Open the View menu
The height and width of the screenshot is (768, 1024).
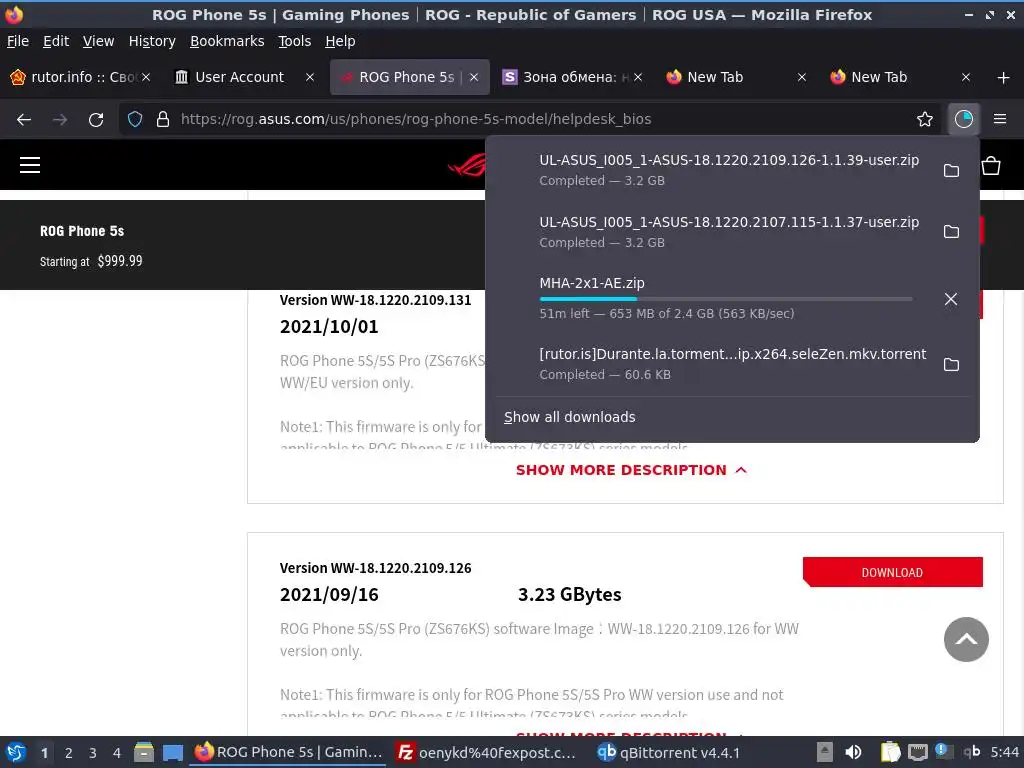(x=99, y=41)
